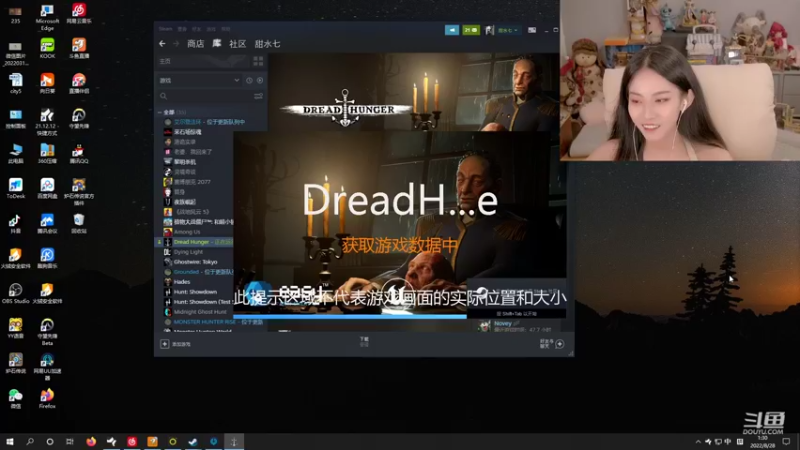The image size is (800, 450).
Task: Open the ToDesk desktop shortcut
Action: pos(15,188)
